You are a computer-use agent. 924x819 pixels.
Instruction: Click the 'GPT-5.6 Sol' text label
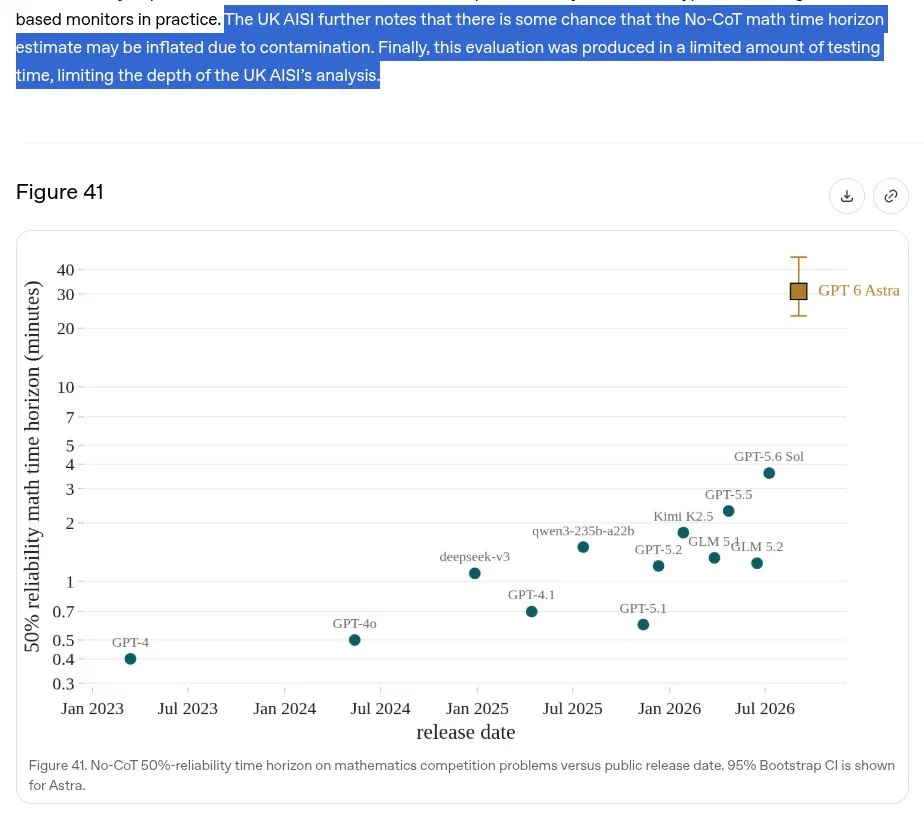coord(768,457)
